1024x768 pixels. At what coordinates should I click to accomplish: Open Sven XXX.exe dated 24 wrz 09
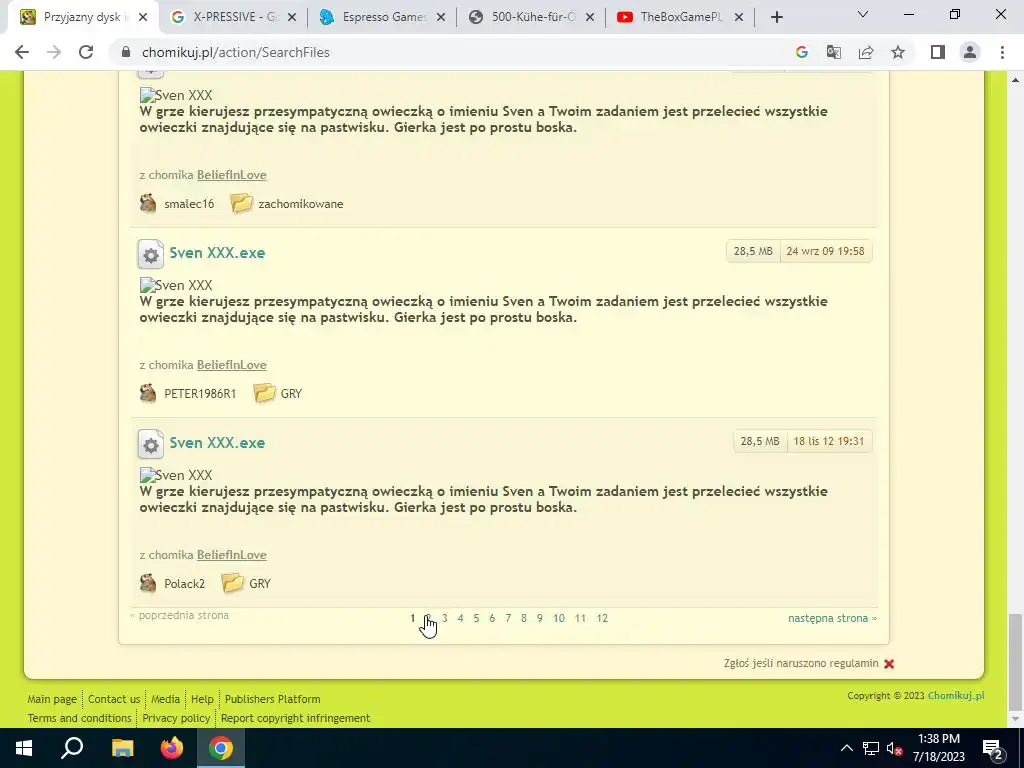(x=217, y=253)
